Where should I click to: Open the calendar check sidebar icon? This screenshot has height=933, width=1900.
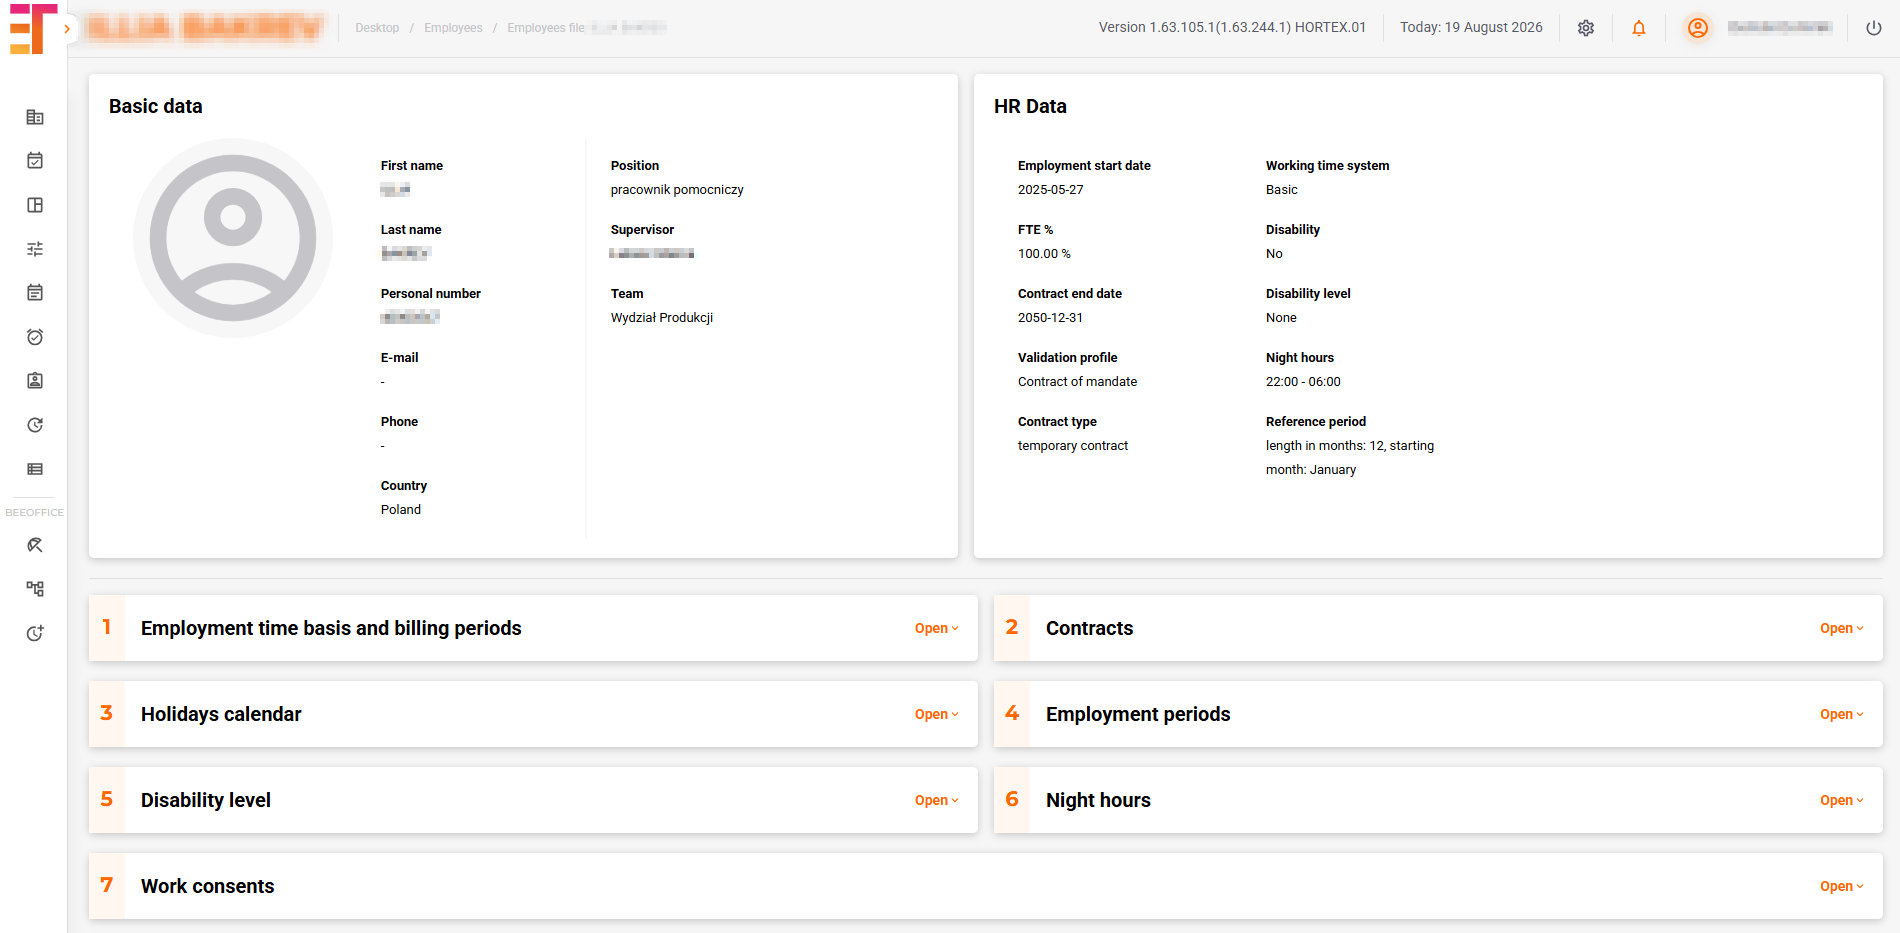tap(35, 160)
